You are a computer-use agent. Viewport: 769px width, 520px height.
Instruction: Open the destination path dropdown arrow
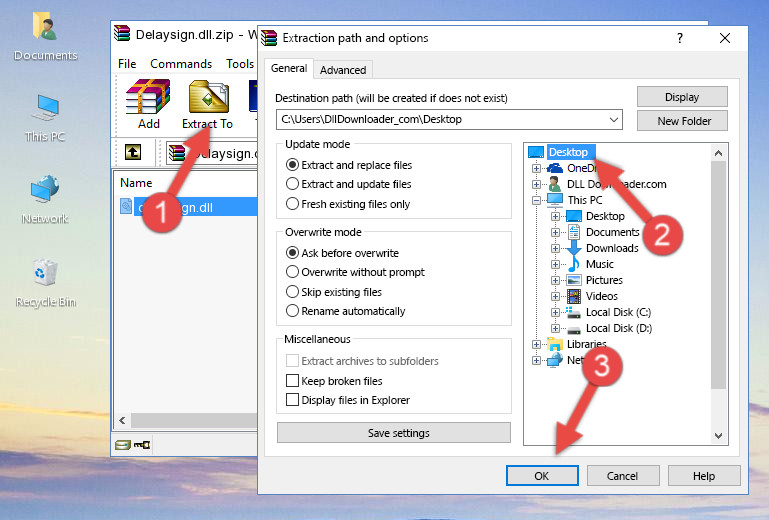[x=614, y=120]
